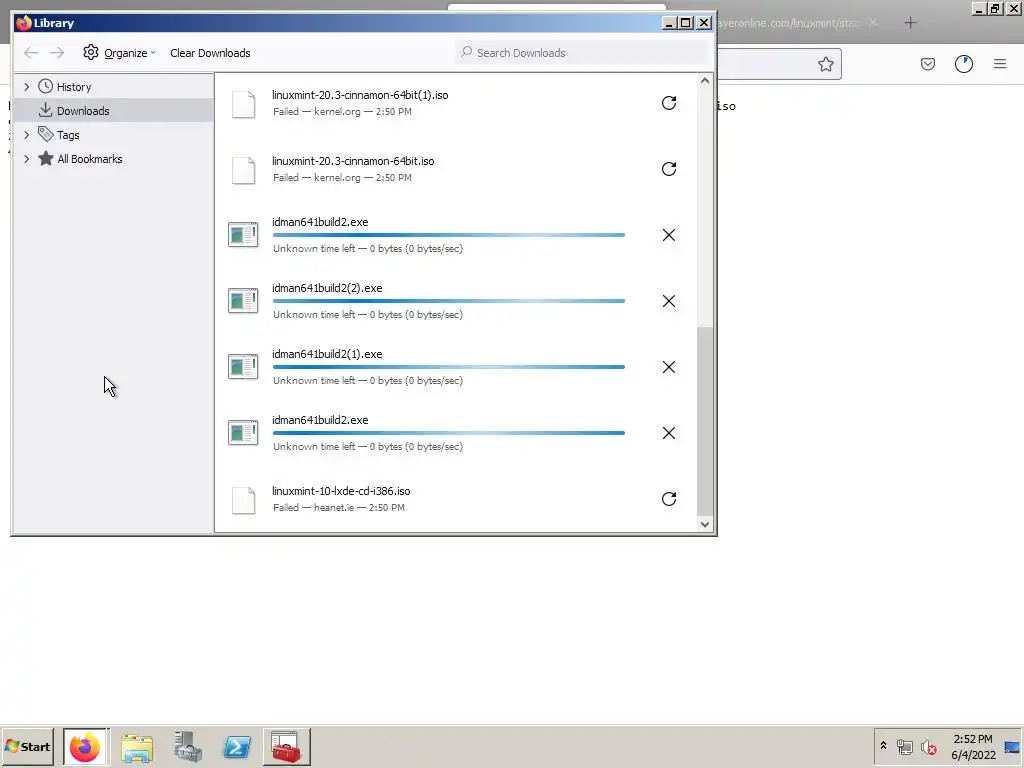This screenshot has width=1024, height=768.
Task: Click volume icon in system tray
Action: [928, 747]
